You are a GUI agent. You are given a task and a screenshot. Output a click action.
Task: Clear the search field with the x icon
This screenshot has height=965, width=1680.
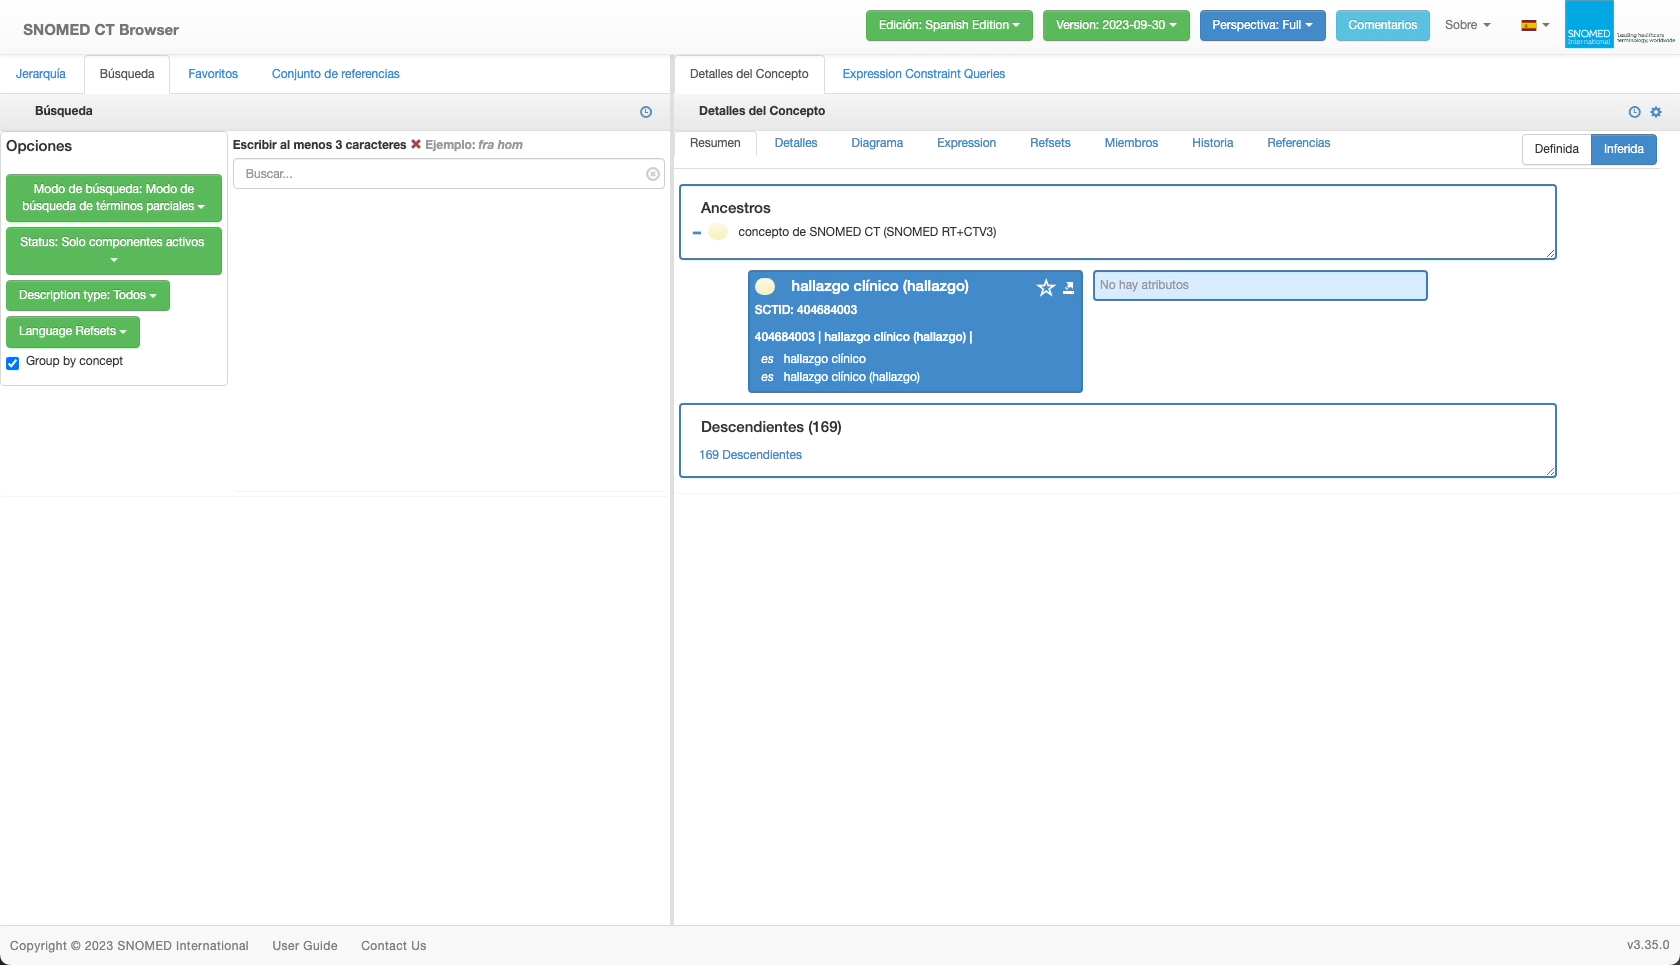coord(653,174)
